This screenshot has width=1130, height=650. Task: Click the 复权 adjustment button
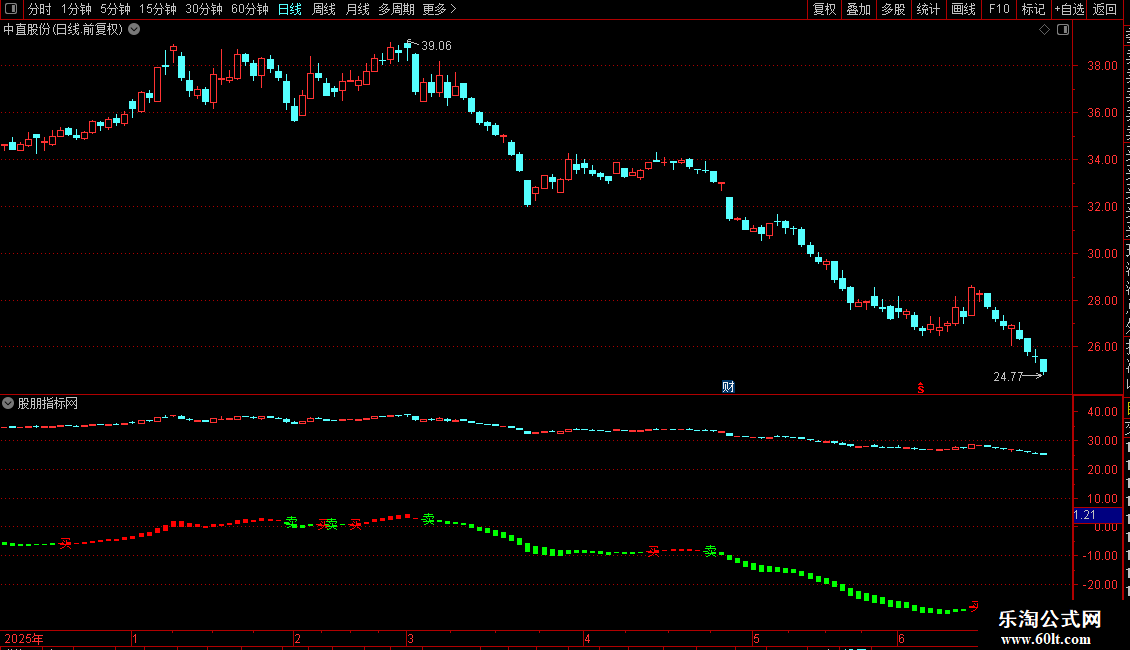[x=824, y=9]
